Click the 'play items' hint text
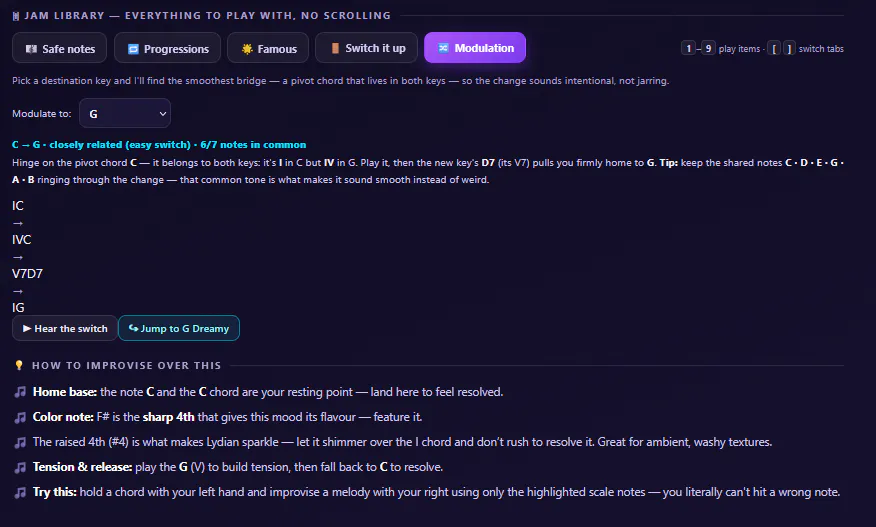Screen dimensions: 876x527 coord(739,49)
